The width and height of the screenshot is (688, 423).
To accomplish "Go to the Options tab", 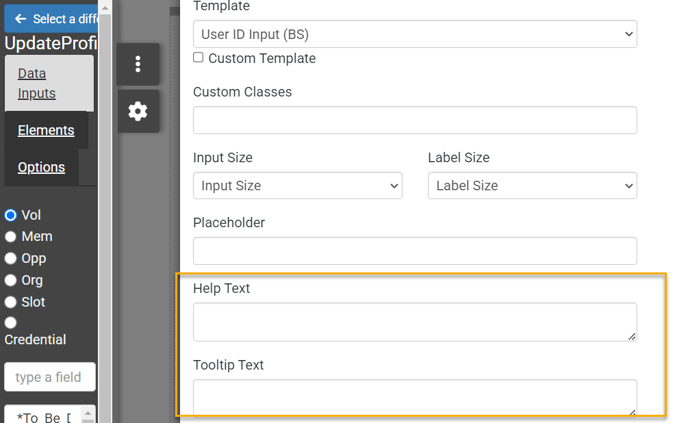I will coord(41,167).
